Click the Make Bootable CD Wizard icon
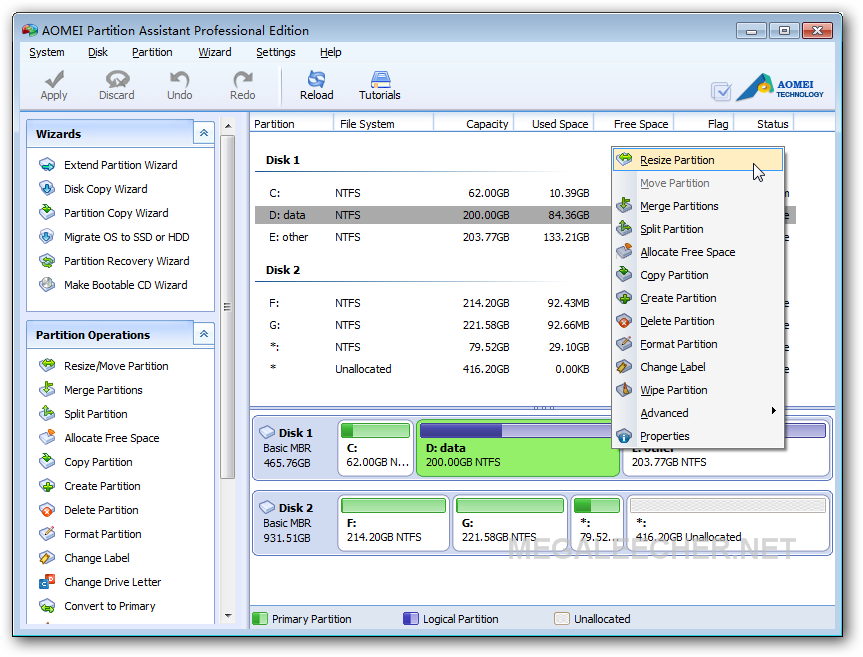The height and width of the screenshot is (657, 863). (47, 284)
